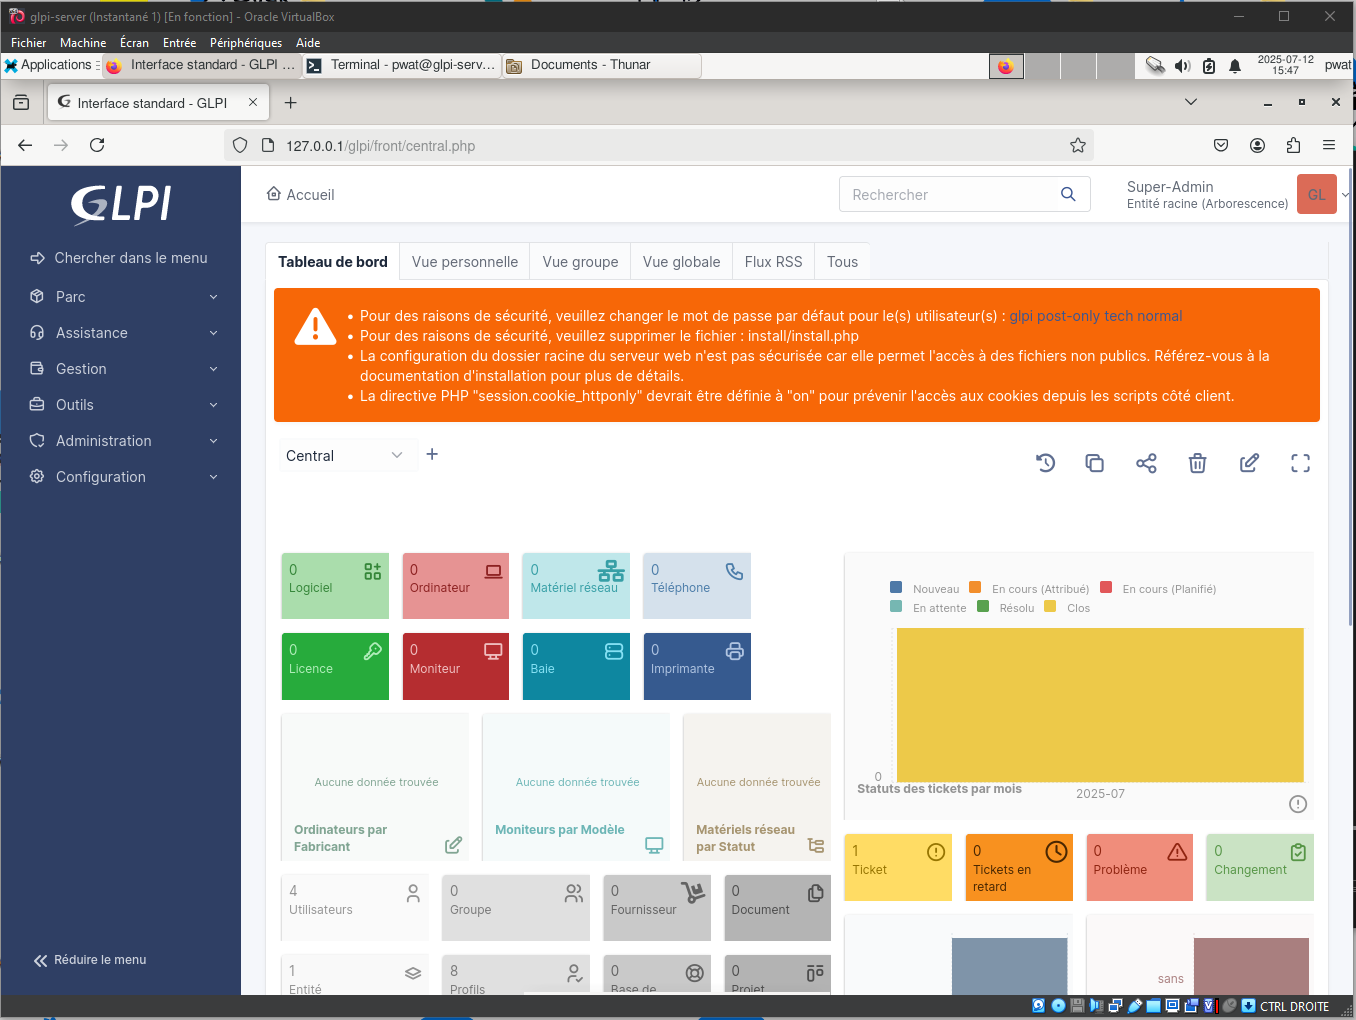The image size is (1356, 1020).
Task: Toggle Nouveau legend color swatch
Action: click(896, 588)
